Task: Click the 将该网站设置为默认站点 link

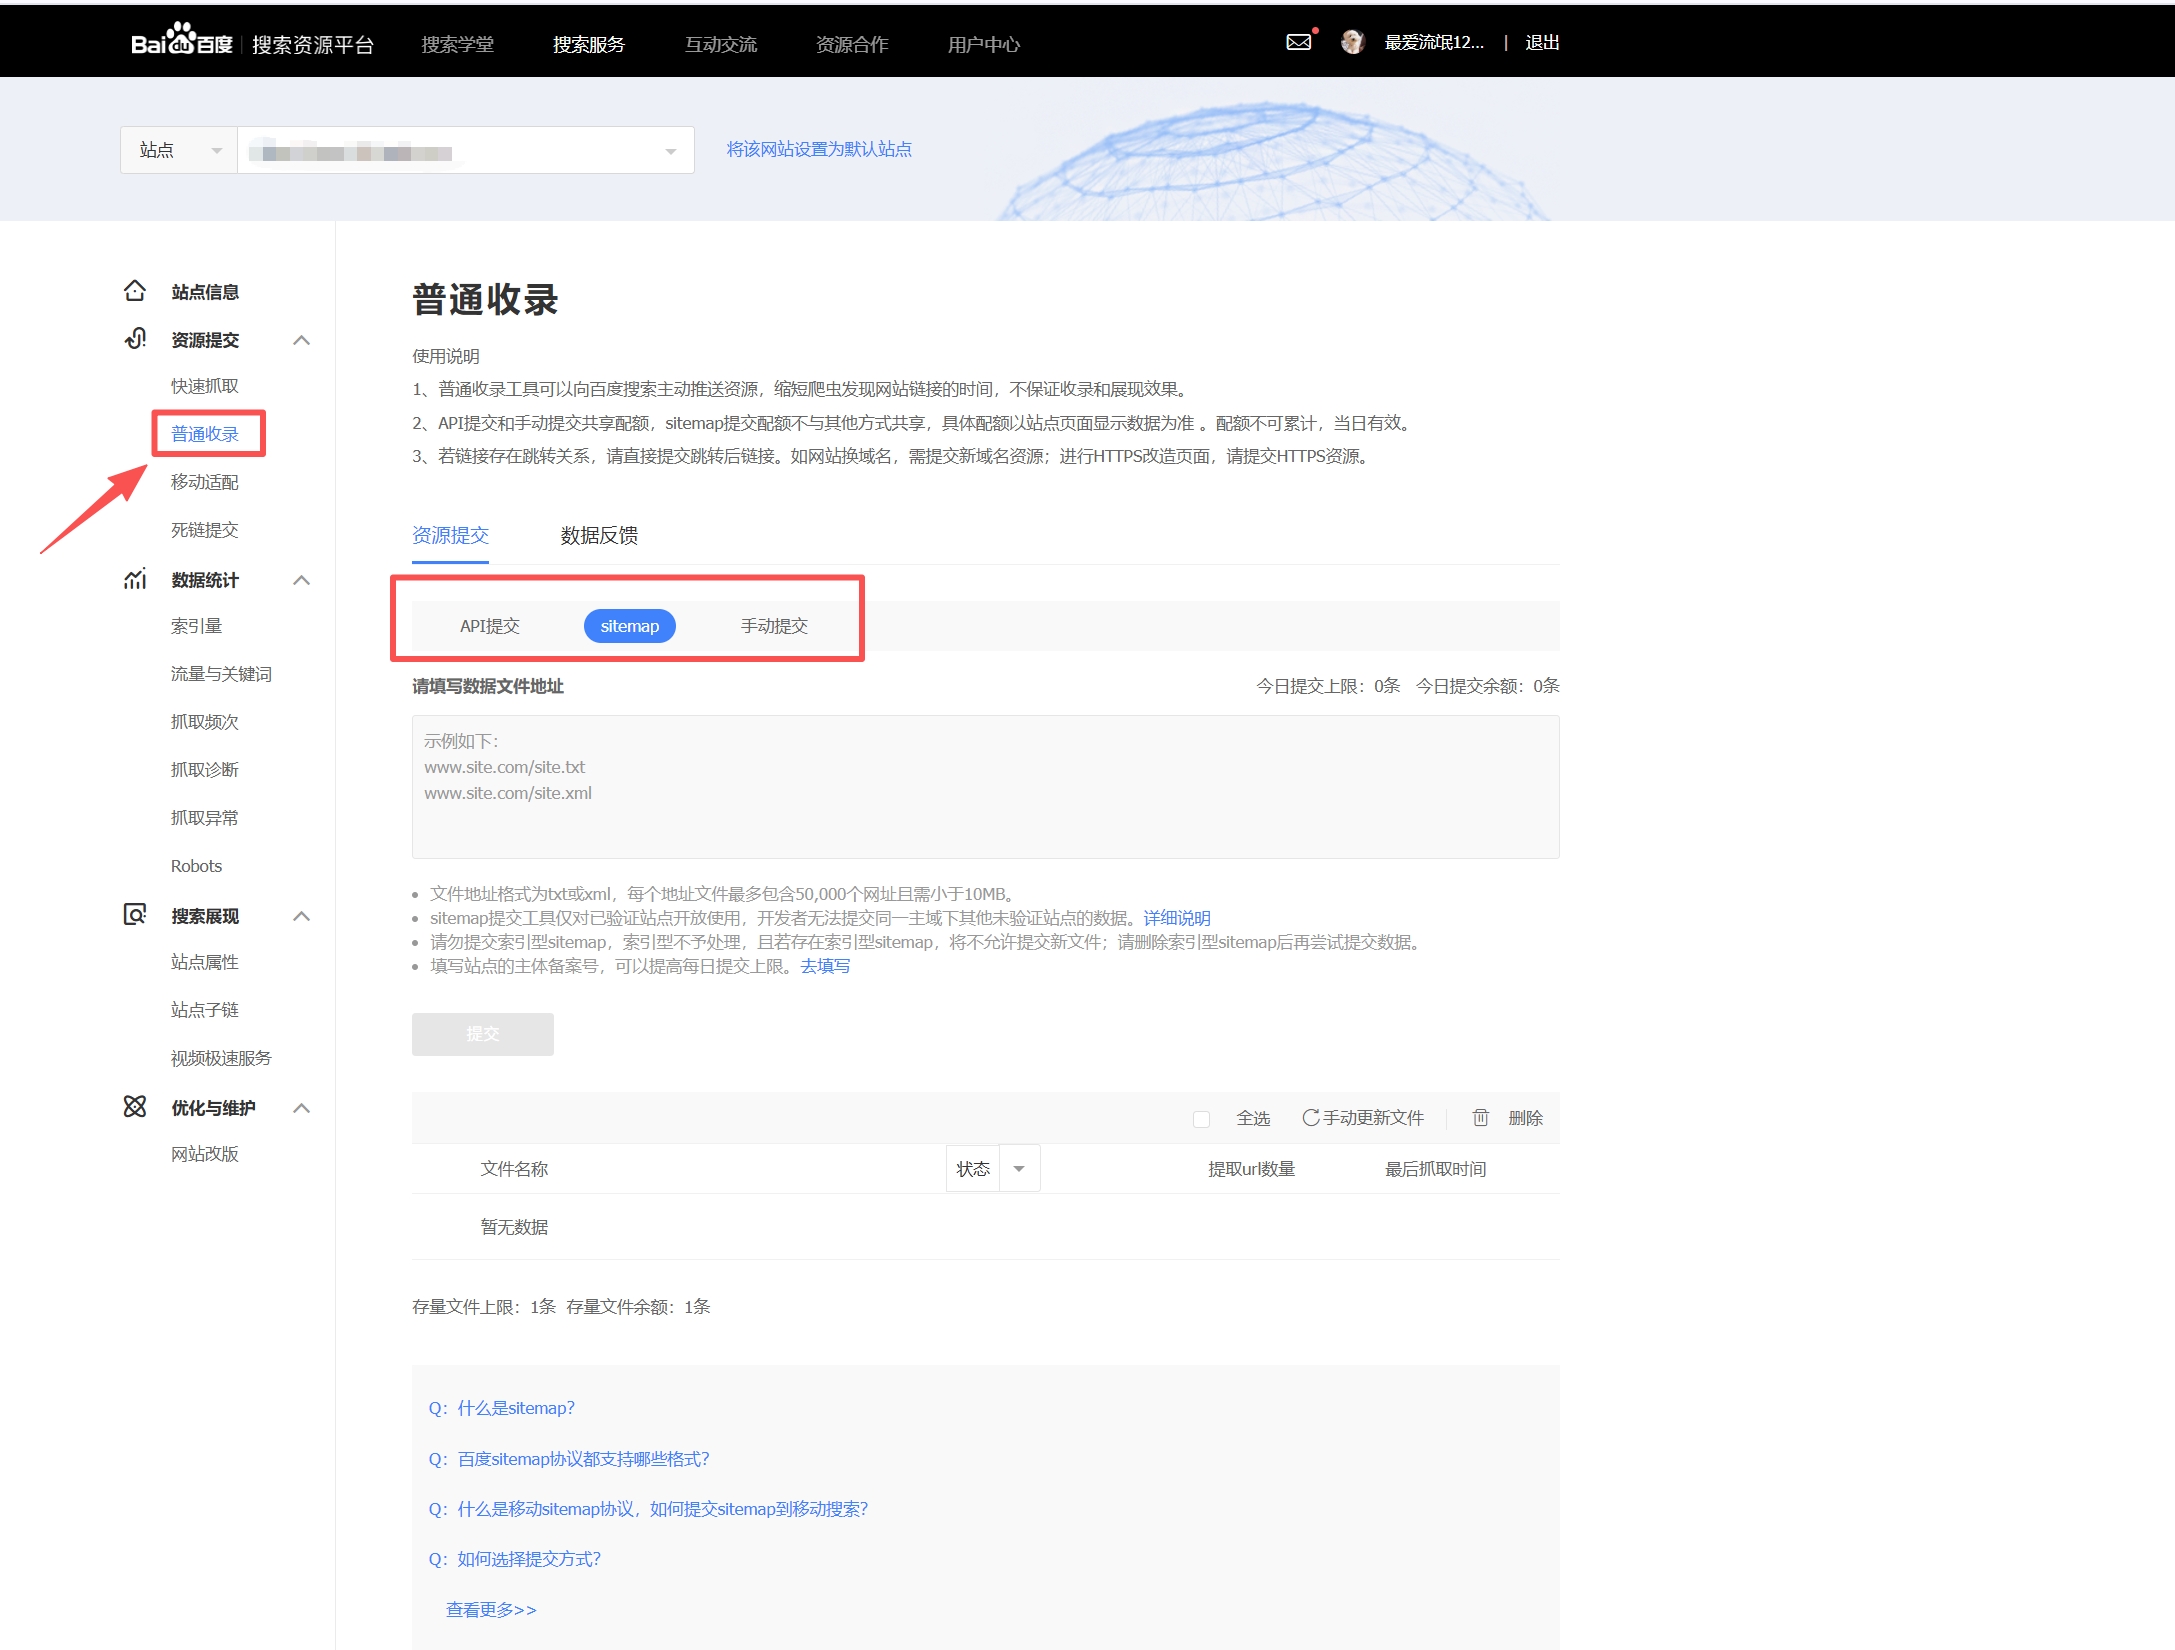Action: [818, 149]
